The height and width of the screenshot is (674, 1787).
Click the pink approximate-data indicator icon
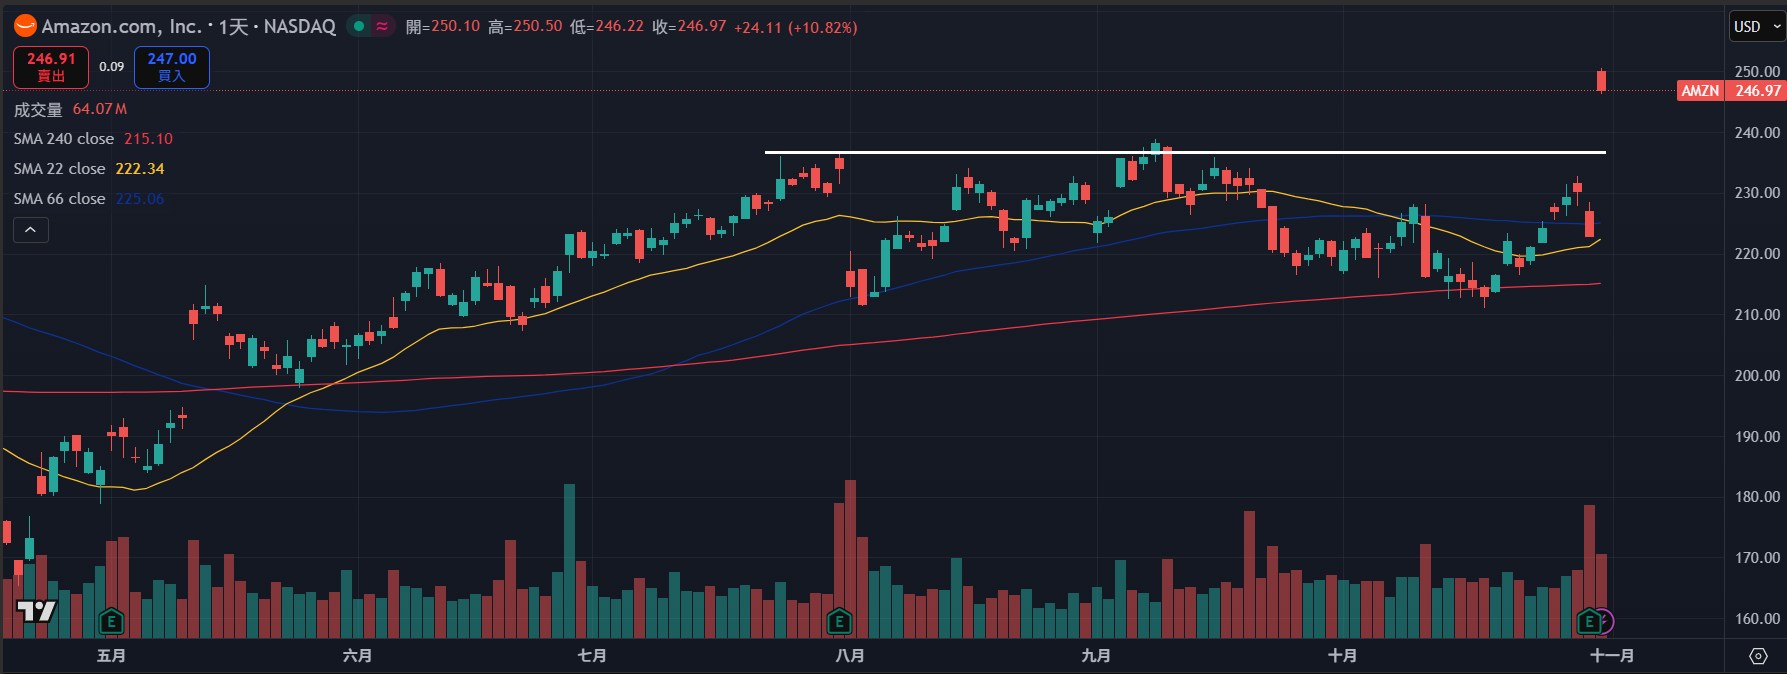(x=382, y=27)
